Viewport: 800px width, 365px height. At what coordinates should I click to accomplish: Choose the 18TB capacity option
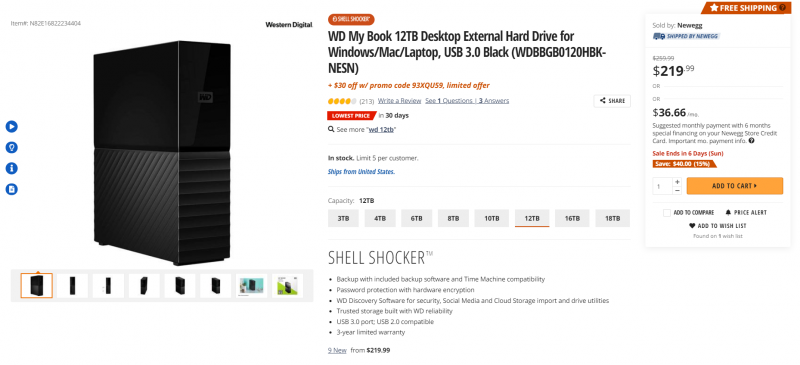[613, 218]
